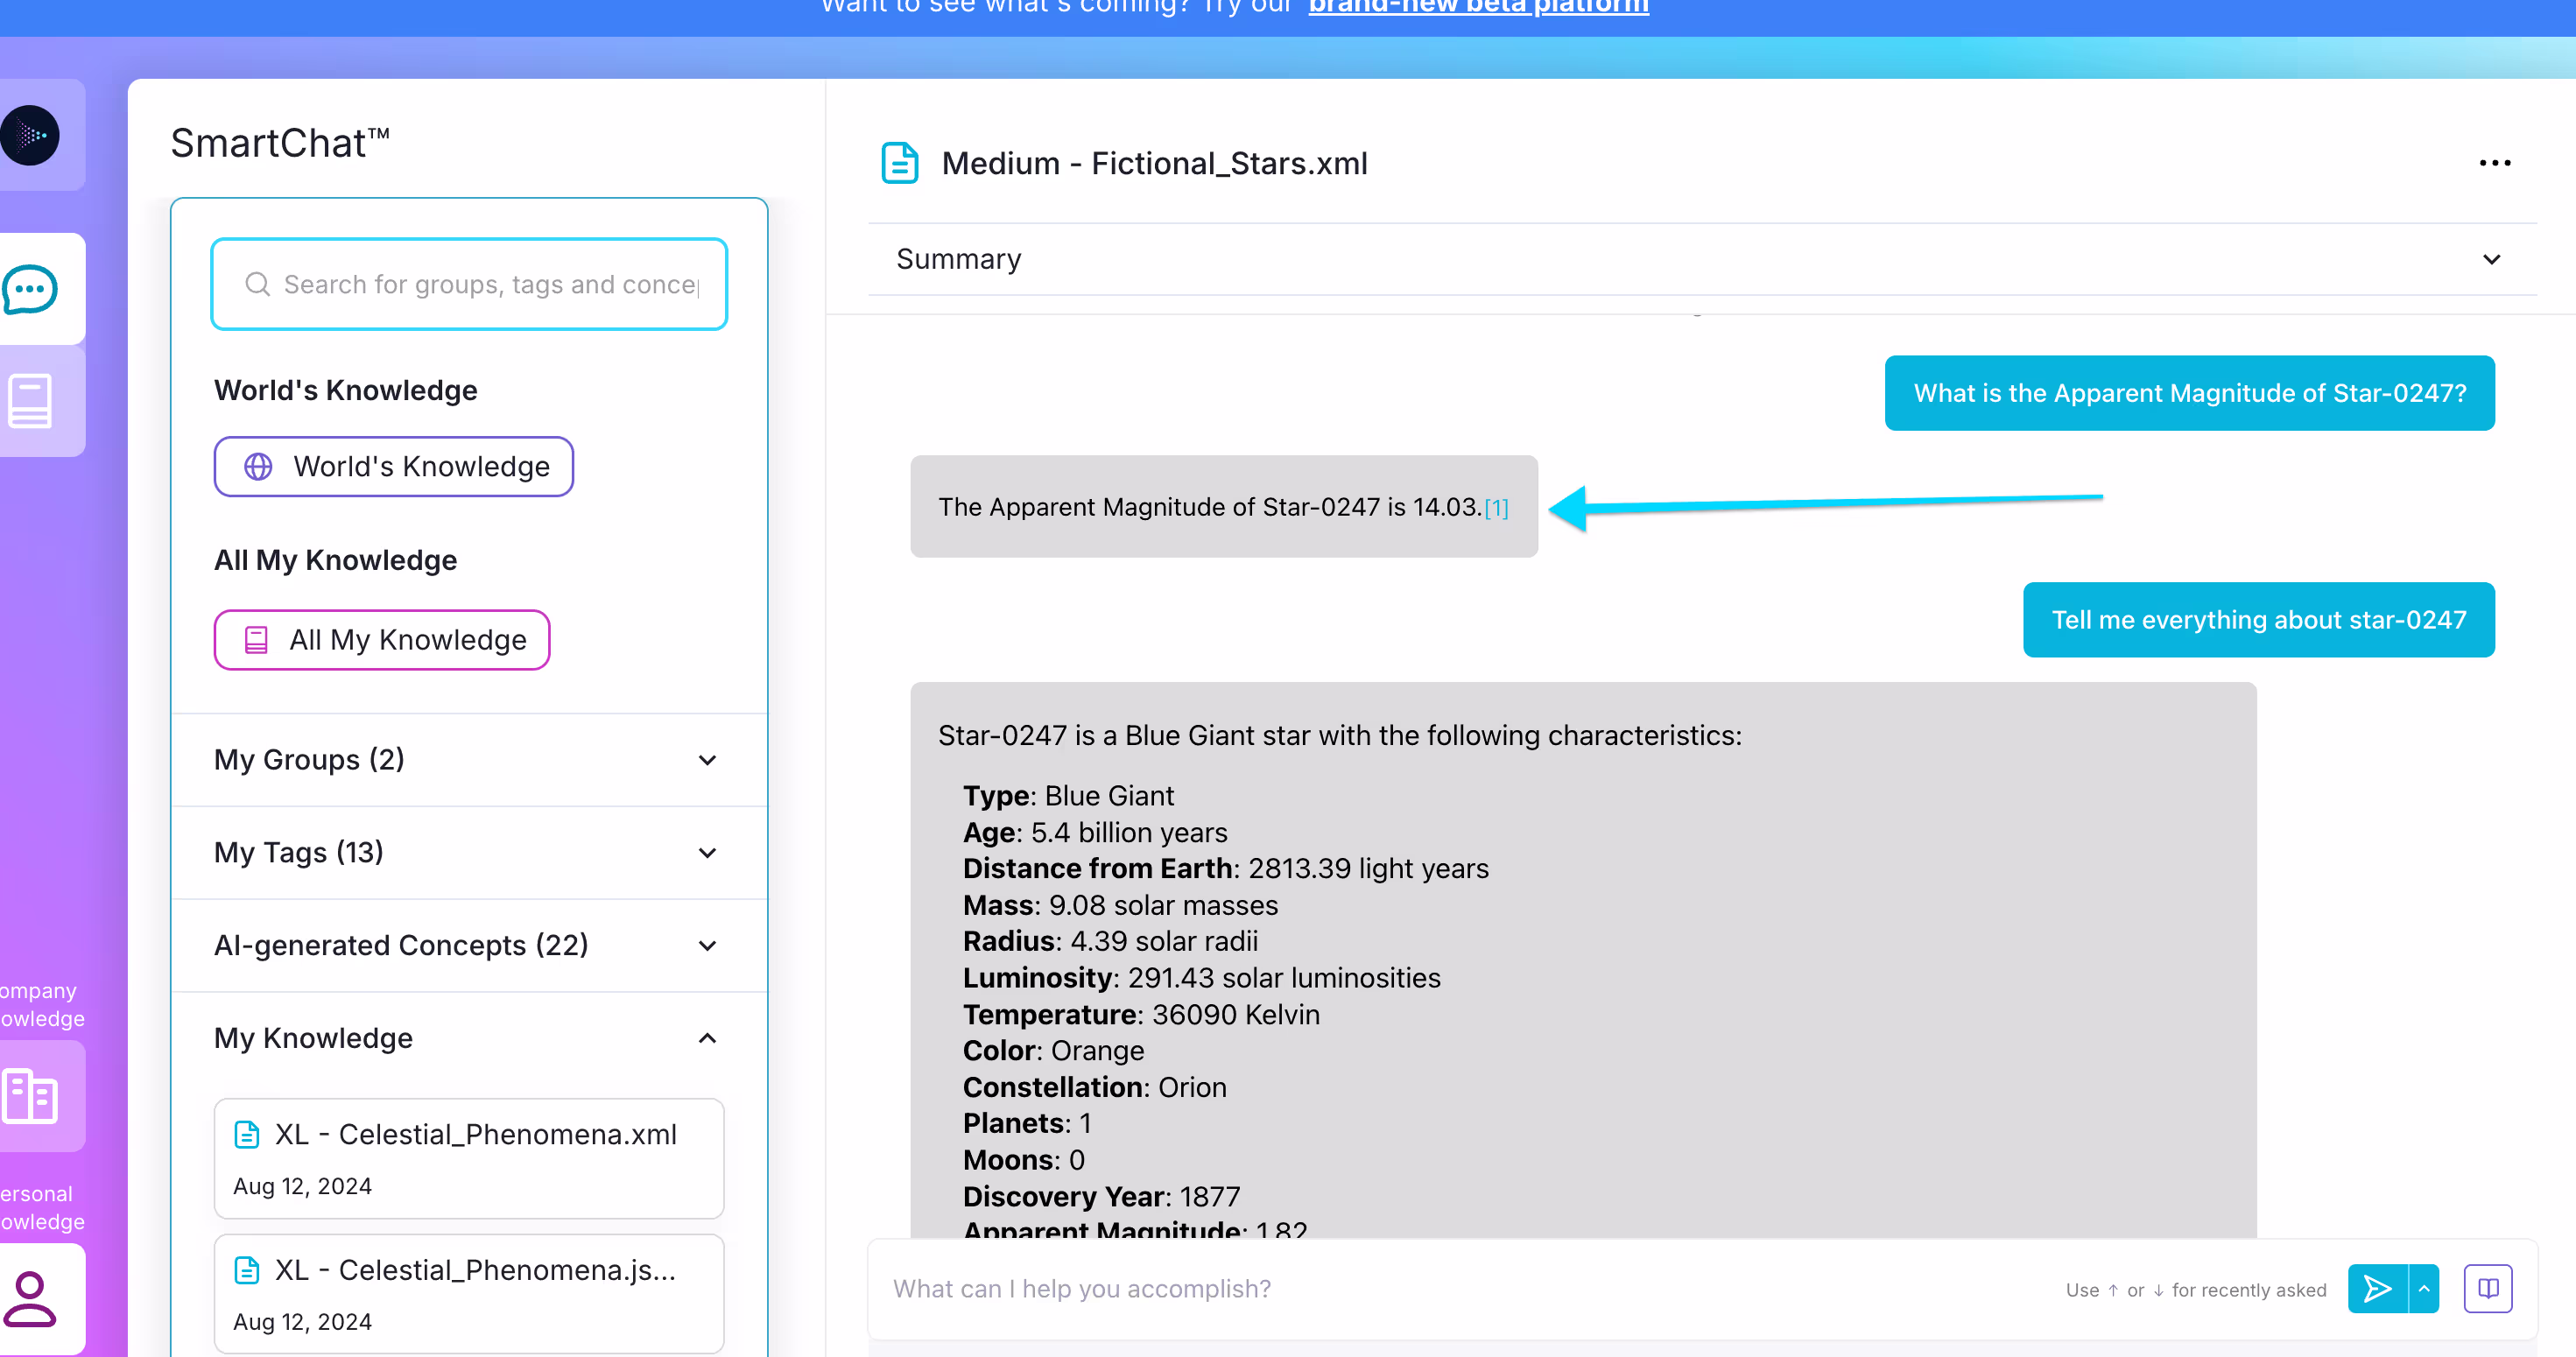The width and height of the screenshot is (2576, 1357).
Task: Click the document icon beside Medium - Fictional_Stars.xml
Action: [900, 163]
